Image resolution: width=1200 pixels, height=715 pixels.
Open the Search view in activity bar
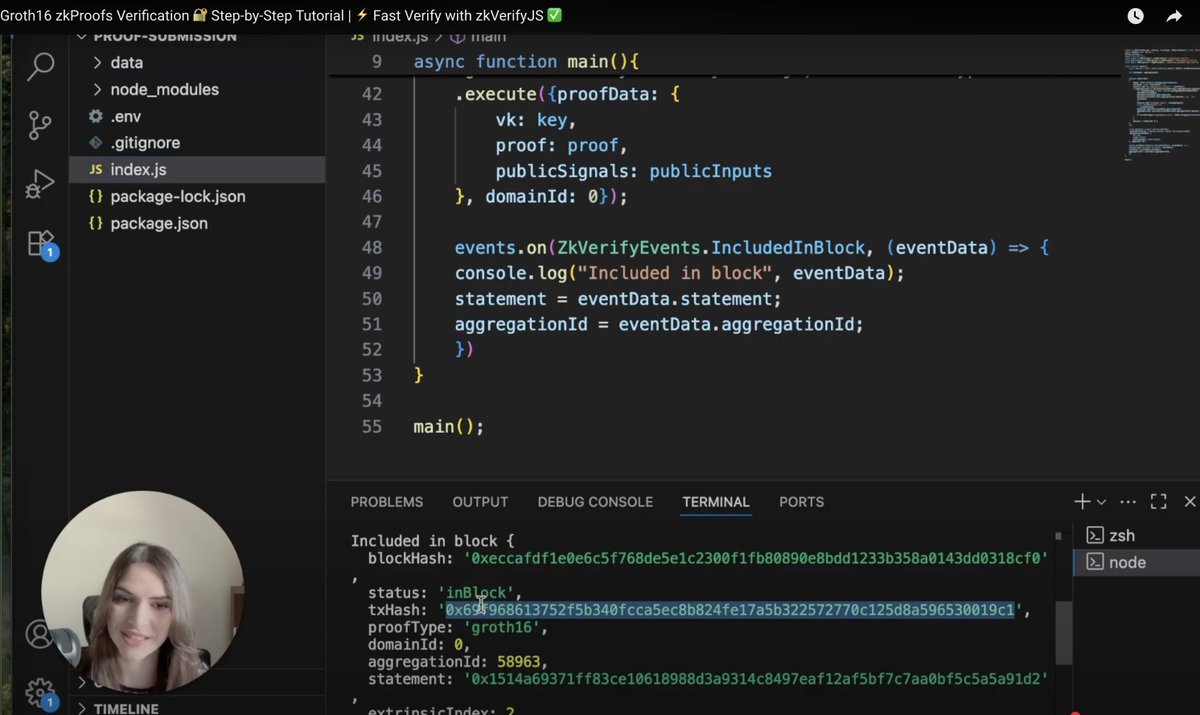click(x=40, y=66)
